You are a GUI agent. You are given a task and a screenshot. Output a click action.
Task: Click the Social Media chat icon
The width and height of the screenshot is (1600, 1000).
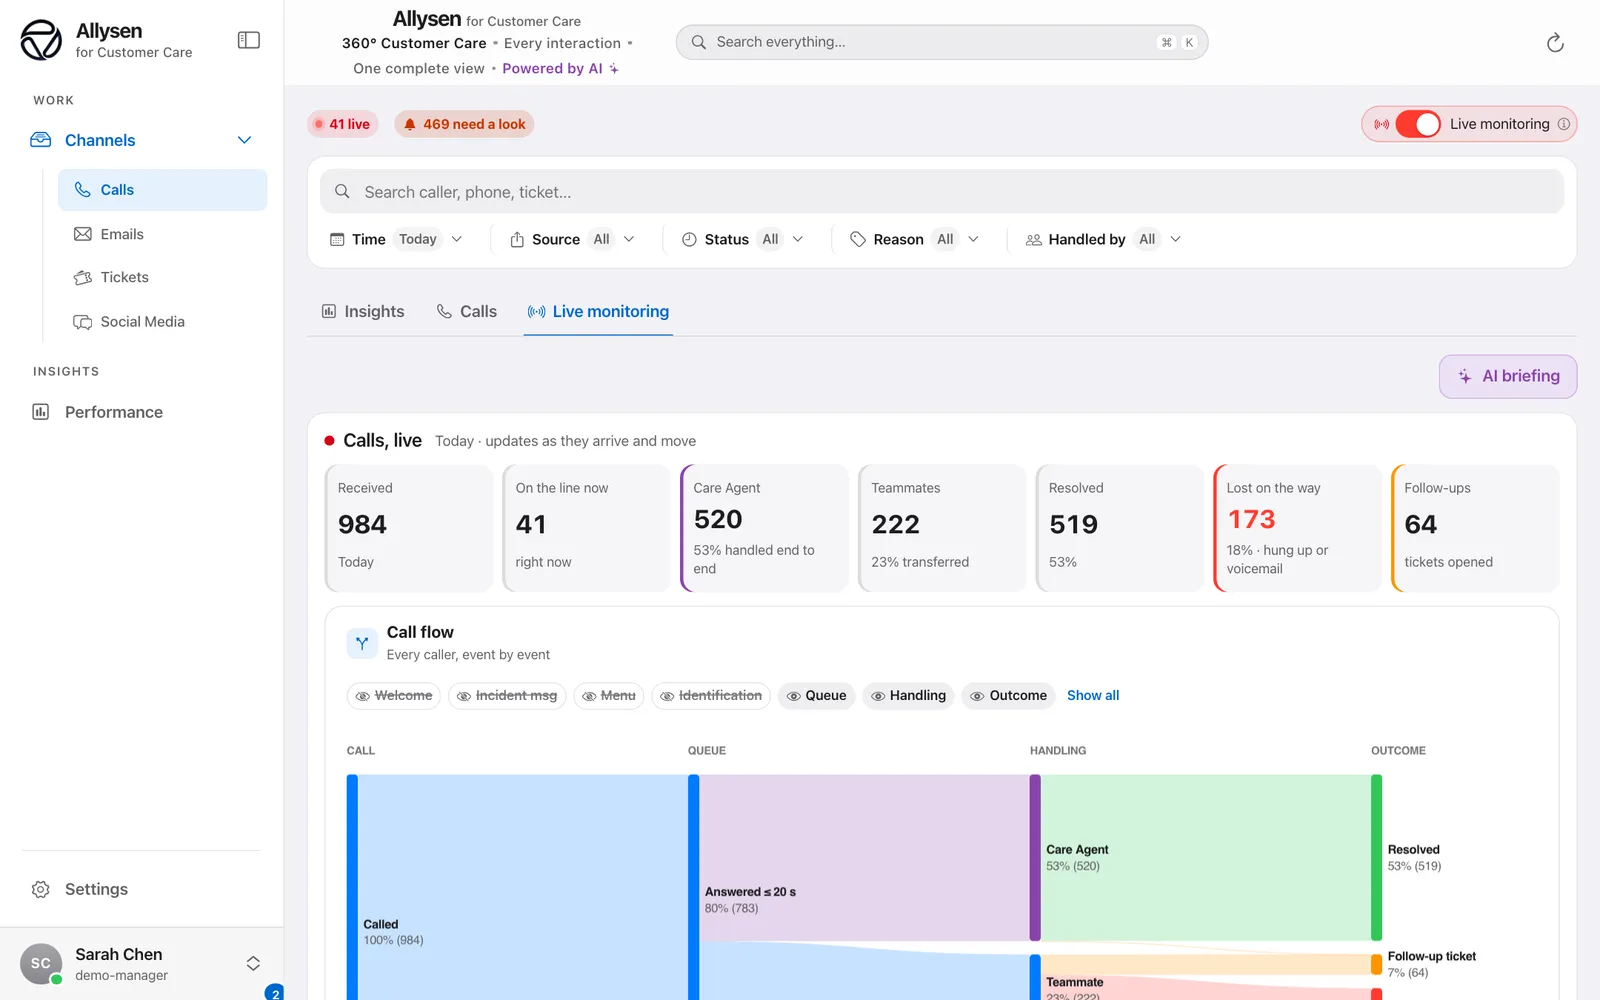click(83, 322)
